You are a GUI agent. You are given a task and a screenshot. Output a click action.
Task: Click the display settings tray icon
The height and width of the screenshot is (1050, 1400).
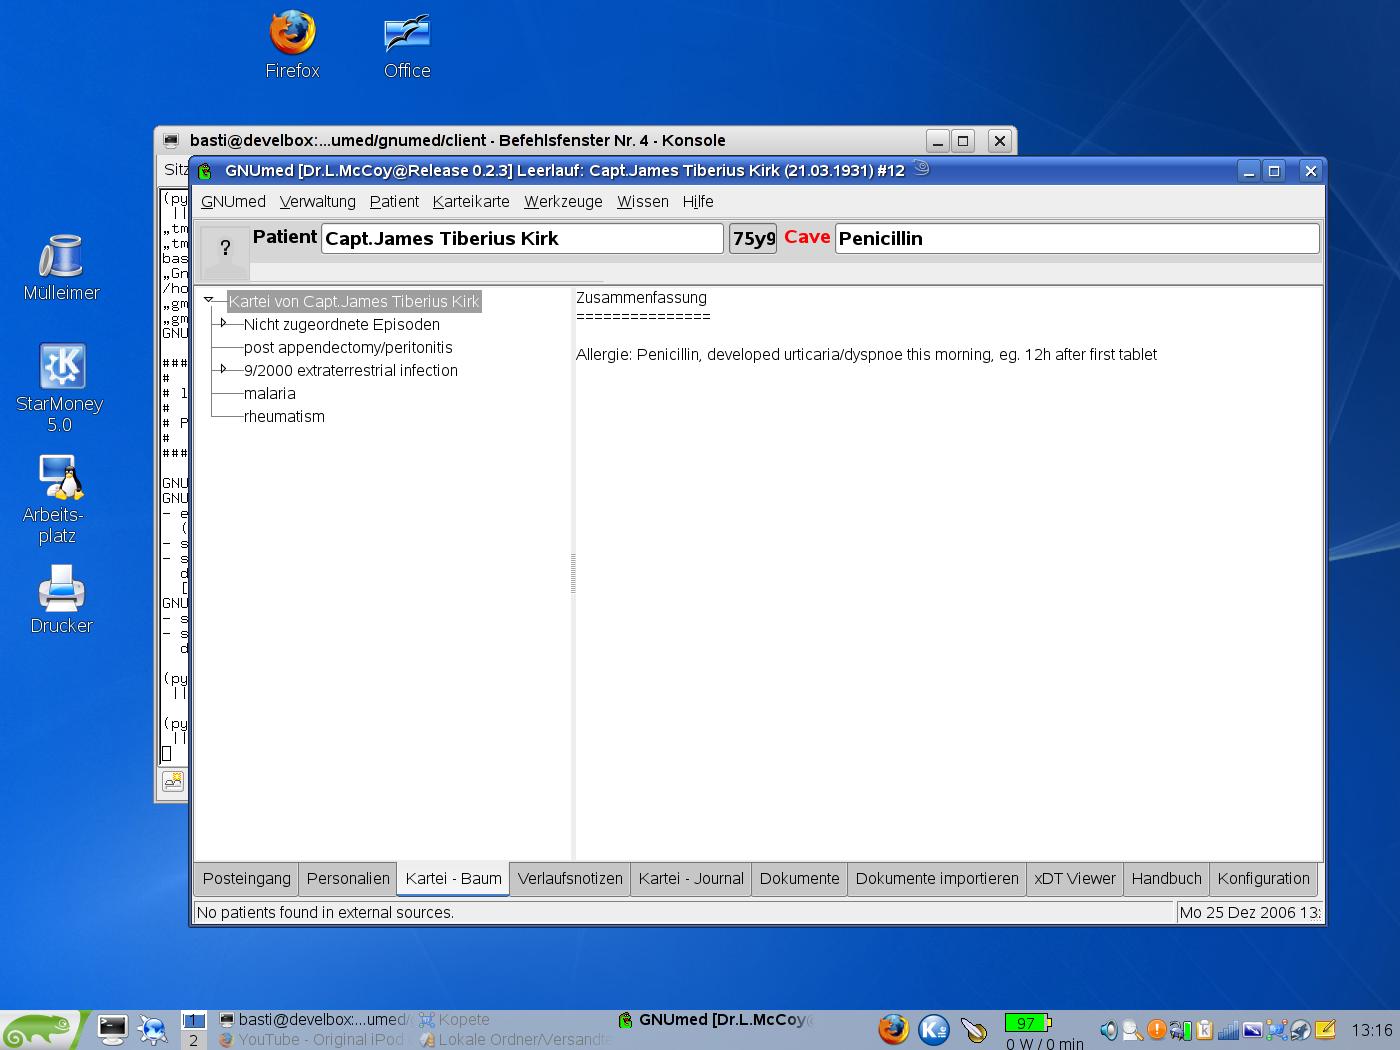pos(1253,1030)
